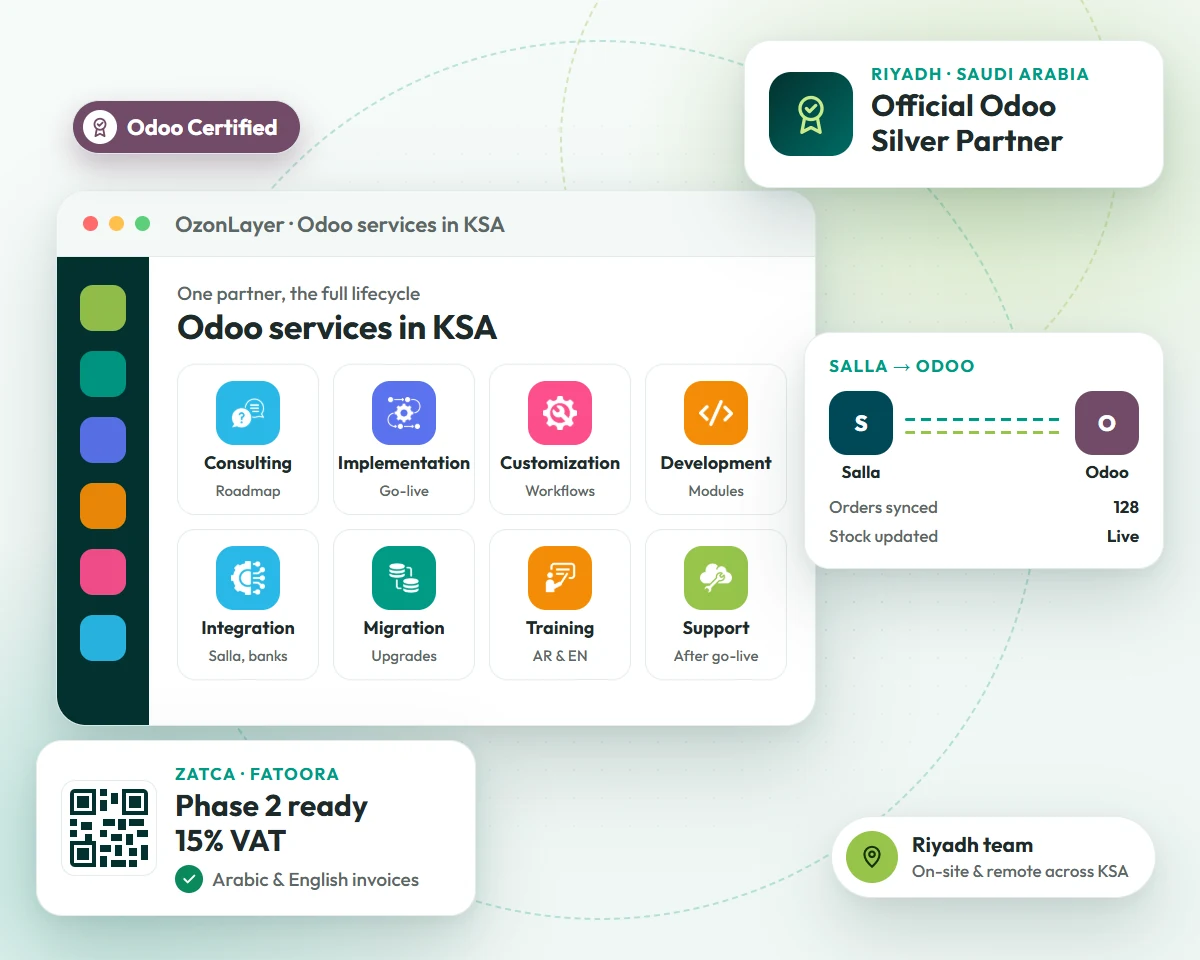The height and width of the screenshot is (960, 1200).
Task: Click the Riyadh team location pin icon
Action: tap(872, 857)
